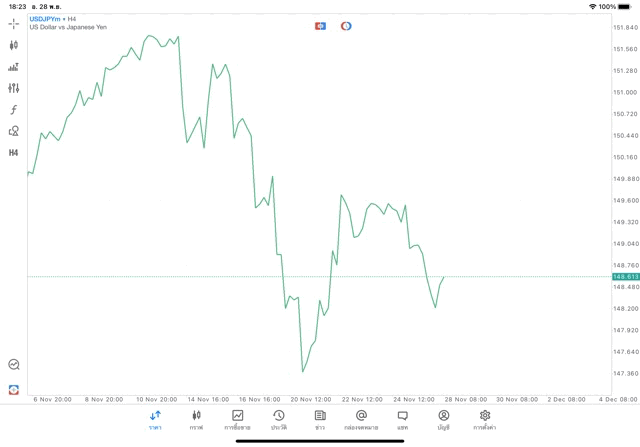Open the ข่าว (News) tab
This screenshot has width=640, height=447.
point(320,420)
